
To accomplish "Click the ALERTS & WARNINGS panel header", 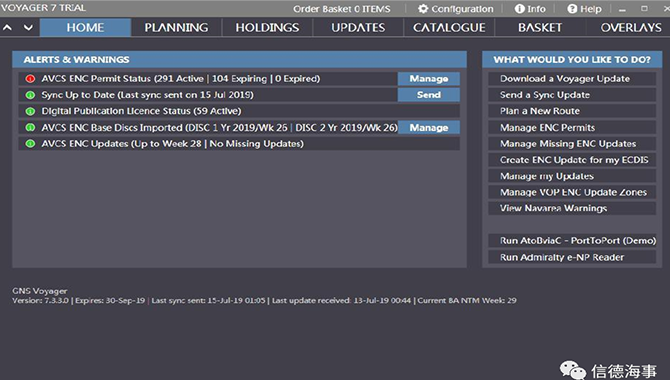I will (239, 59).
